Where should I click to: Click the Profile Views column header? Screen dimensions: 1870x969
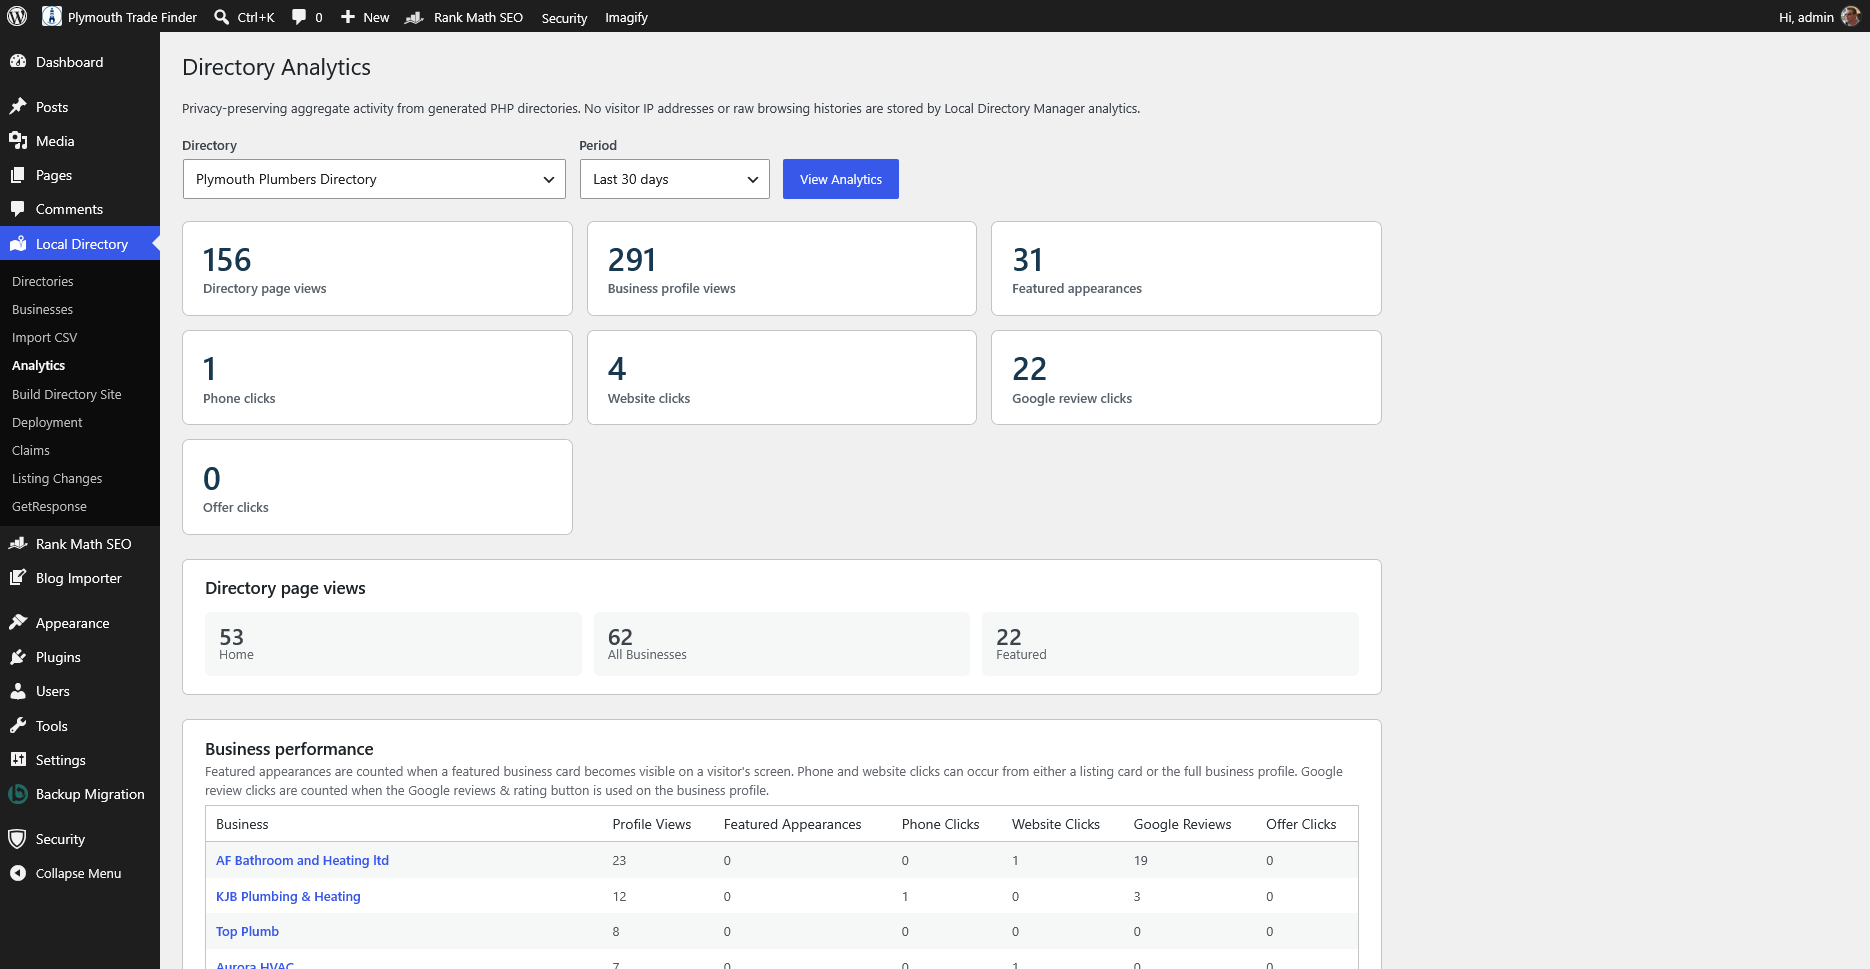652,824
